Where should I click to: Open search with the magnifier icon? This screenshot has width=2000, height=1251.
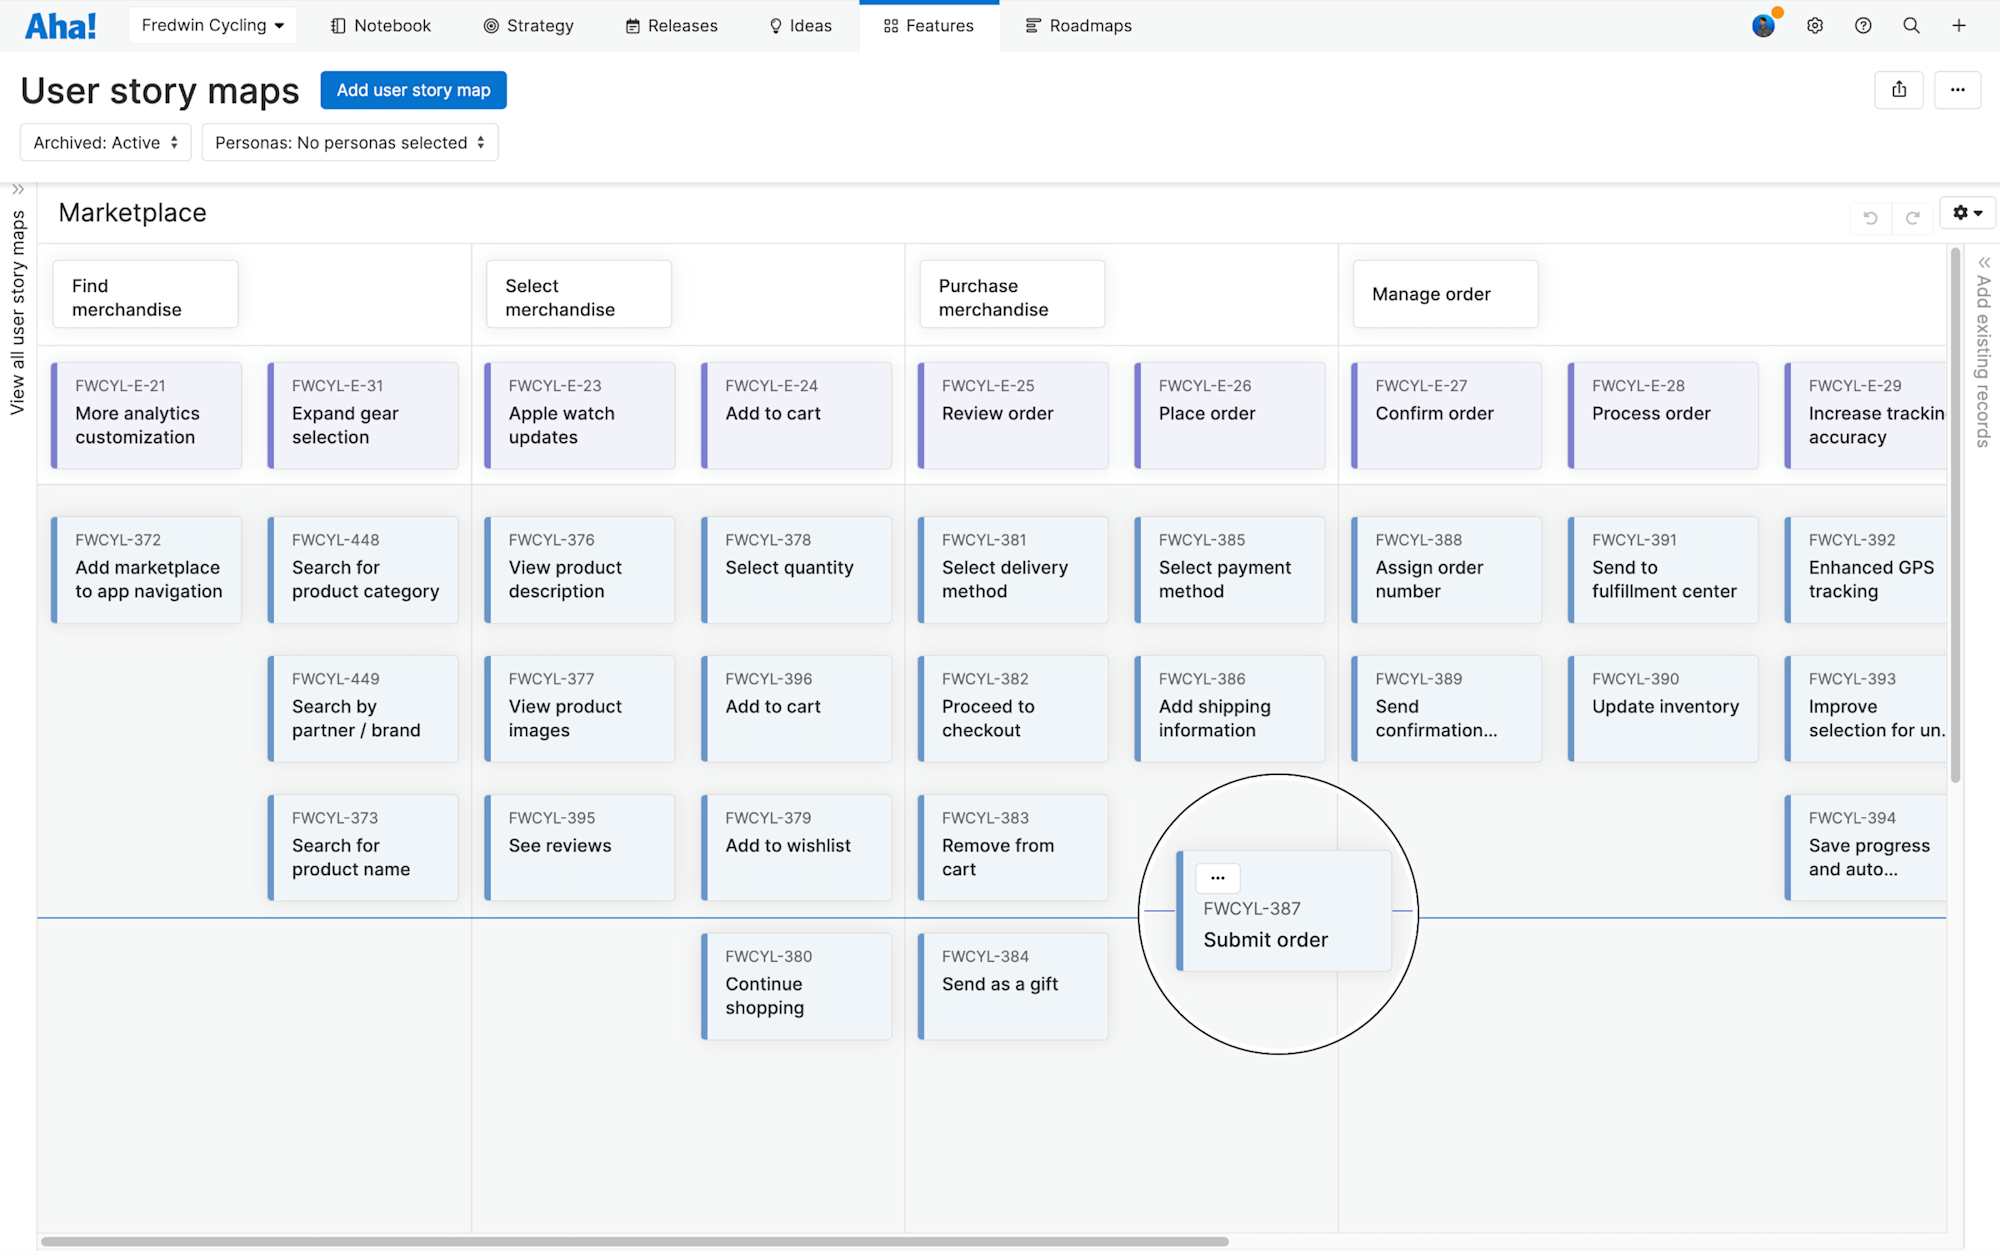click(1911, 26)
